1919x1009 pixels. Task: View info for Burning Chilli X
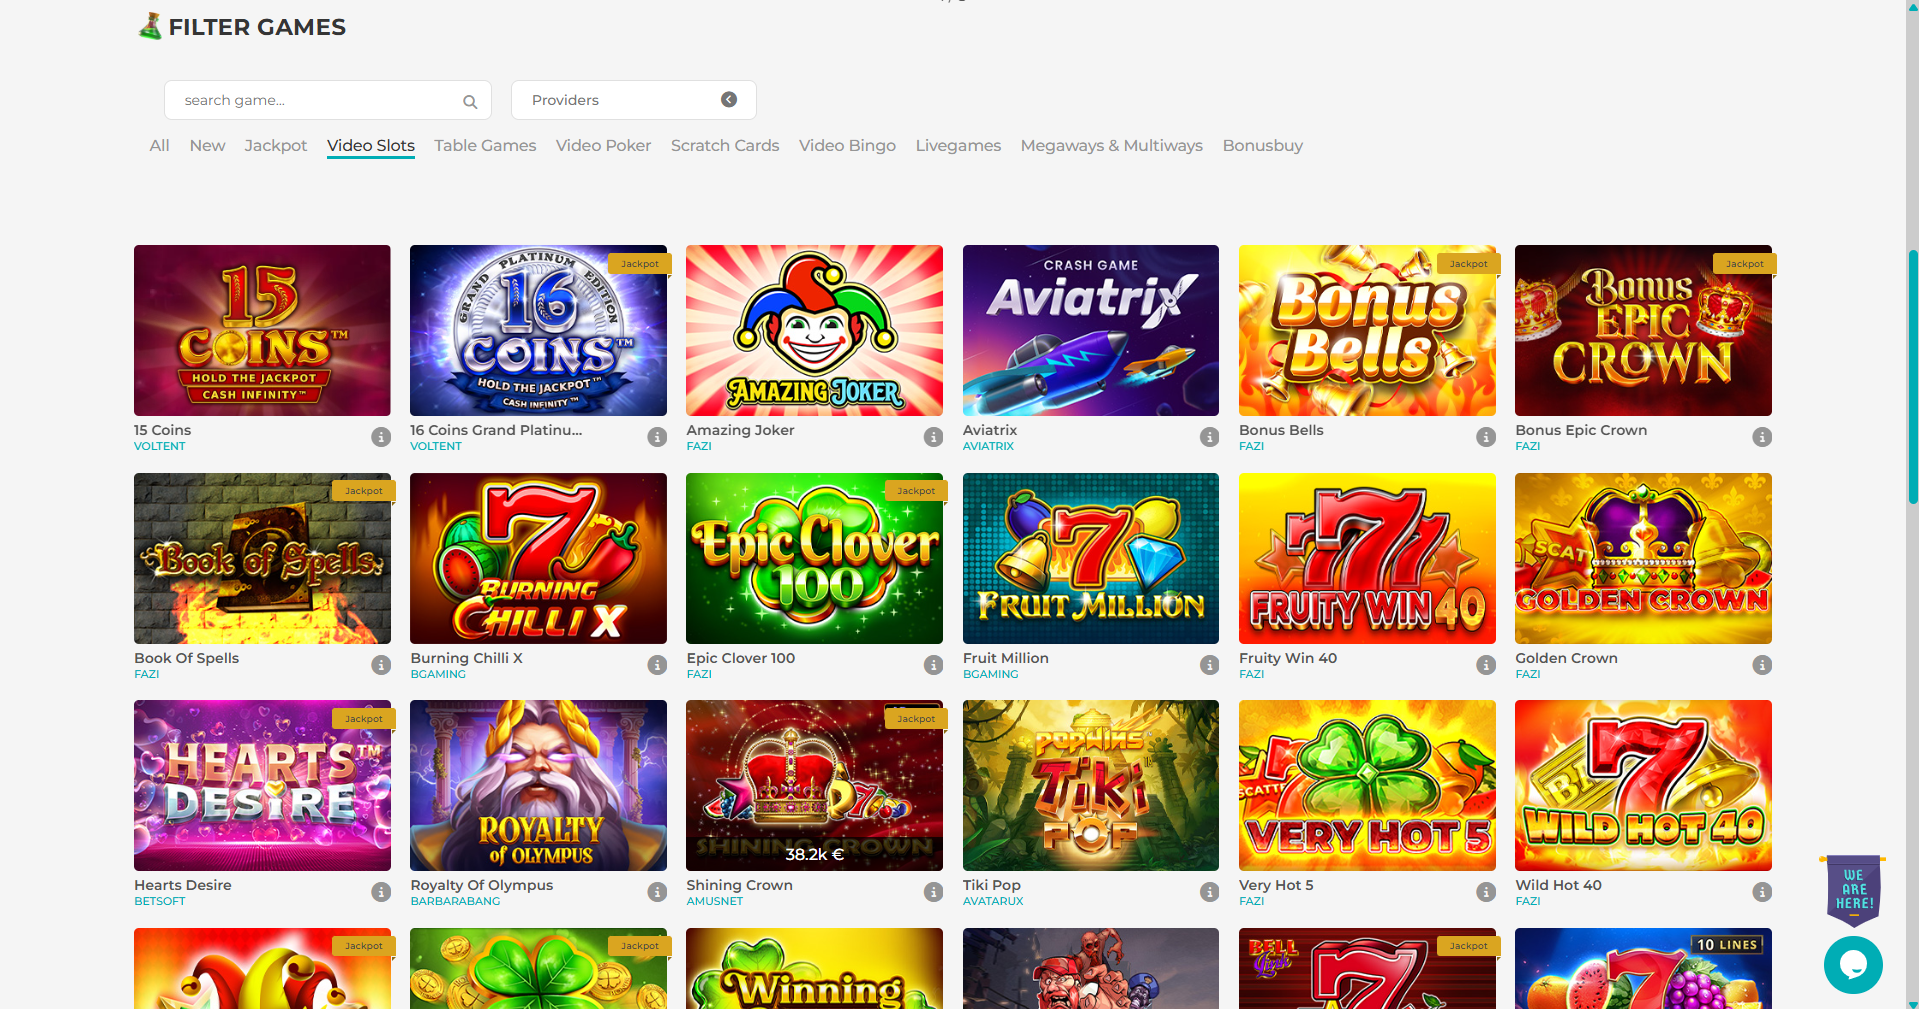[657, 665]
